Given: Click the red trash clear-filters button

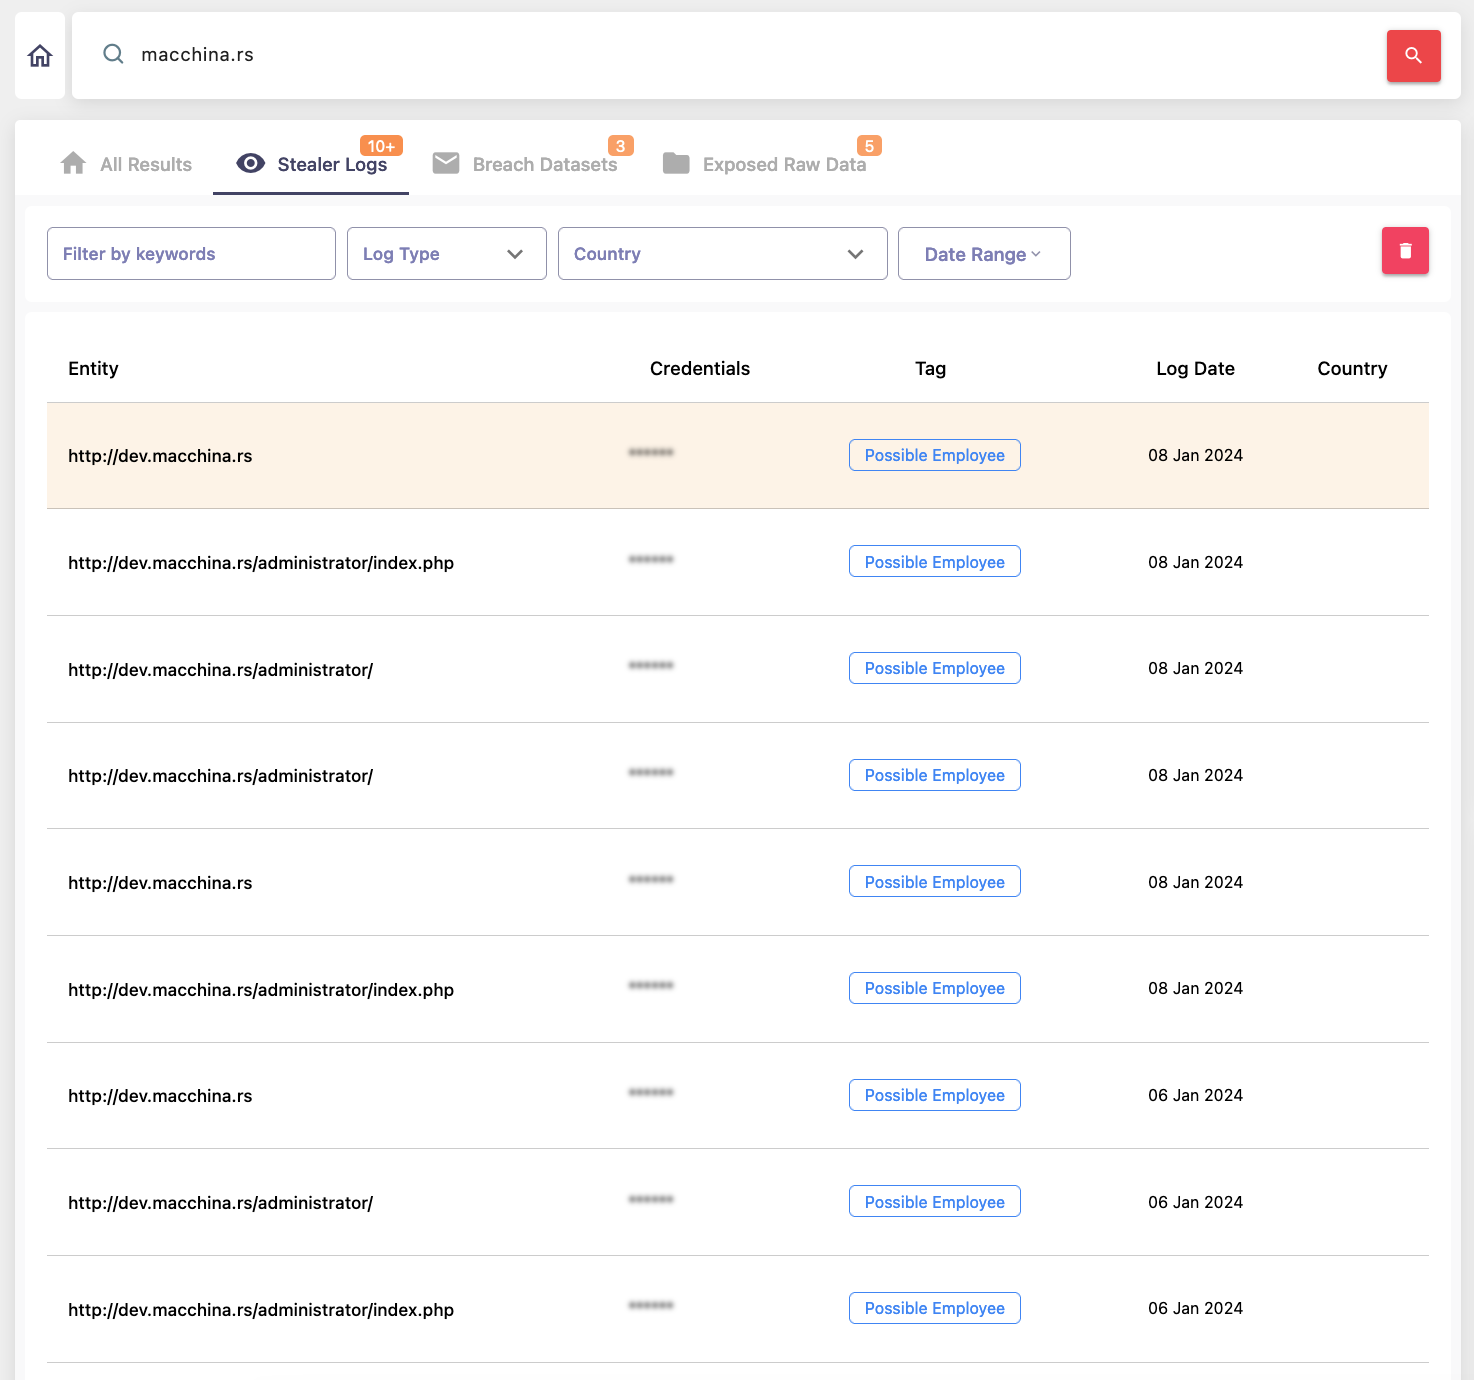Looking at the screenshot, I should pyautogui.click(x=1405, y=251).
